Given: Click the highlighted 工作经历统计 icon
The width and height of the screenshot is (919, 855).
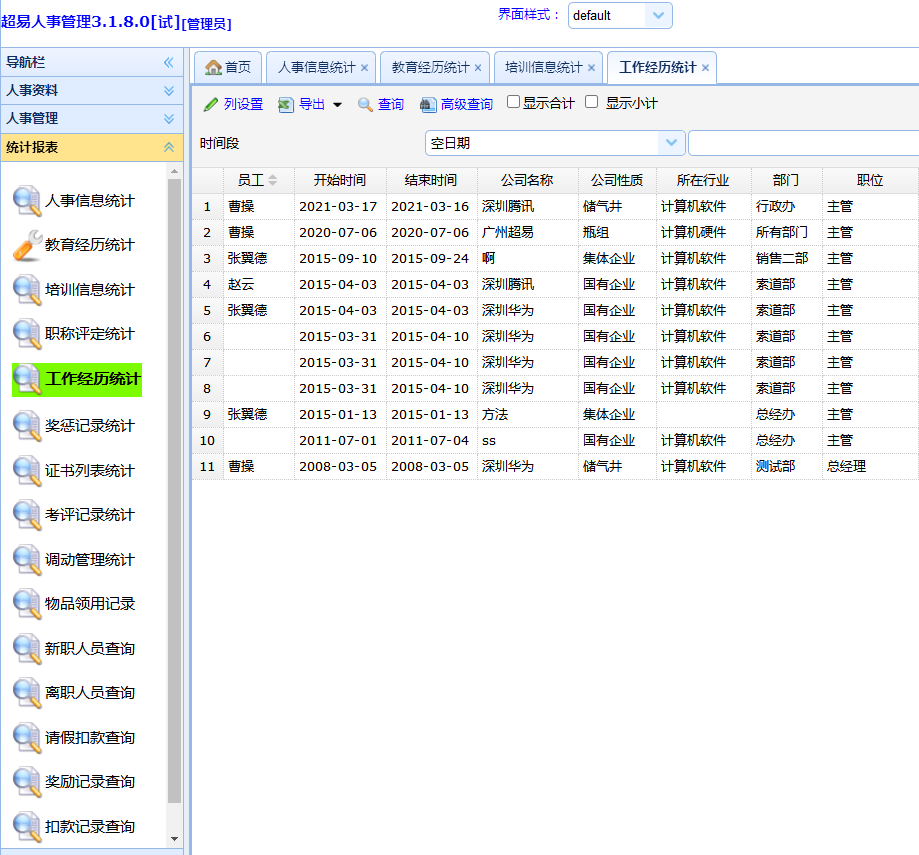Looking at the screenshot, I should (x=27, y=380).
